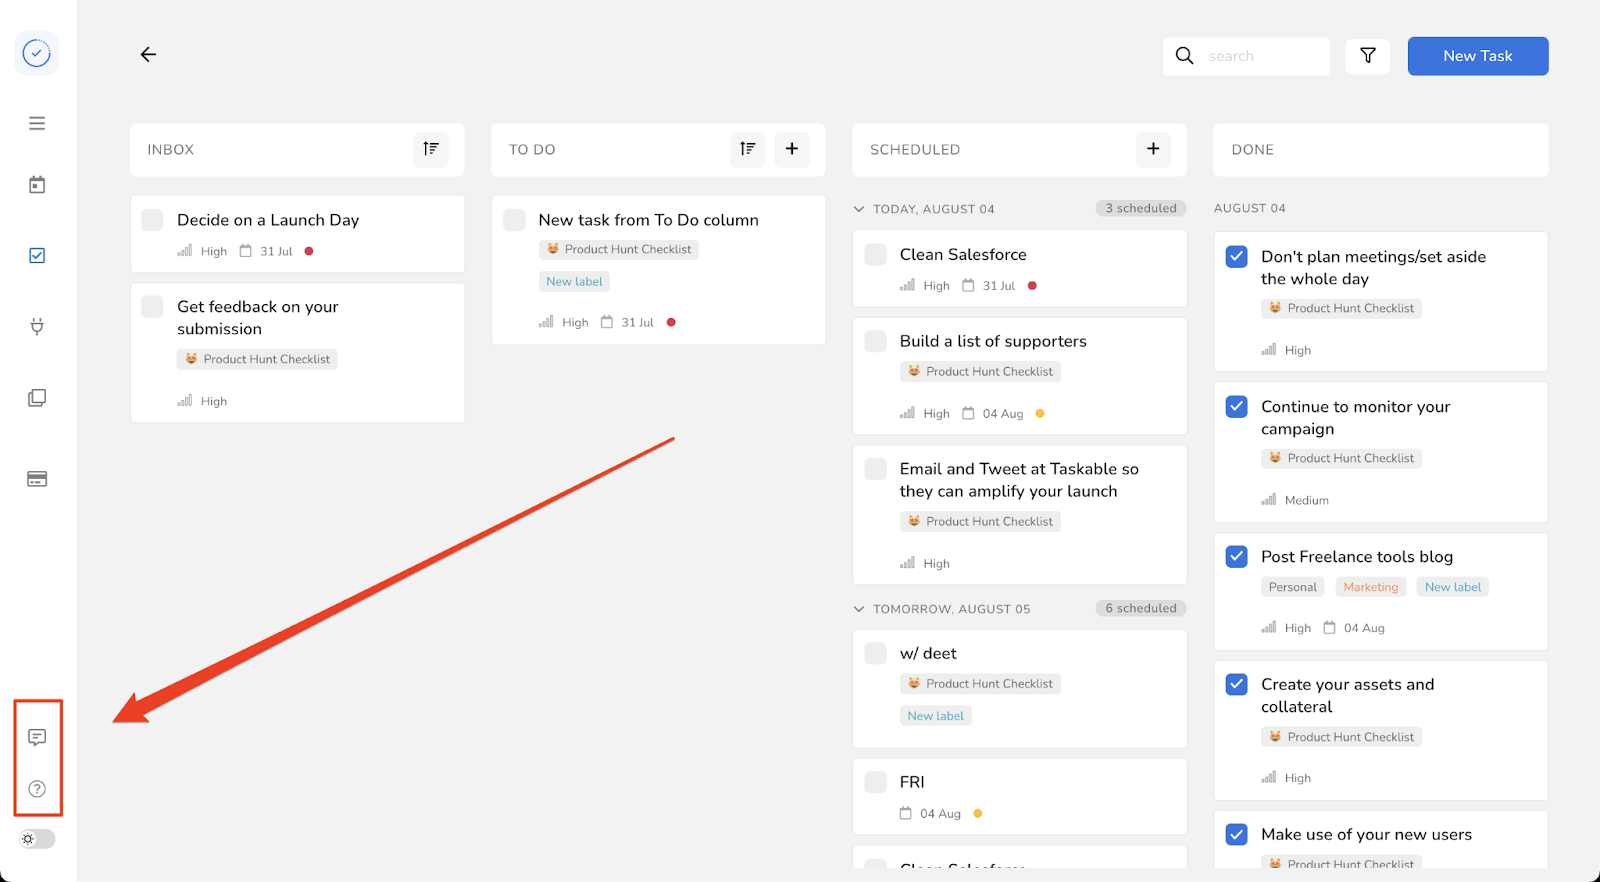Check off the 'FRI' task
The image size is (1600, 882).
[875, 782]
